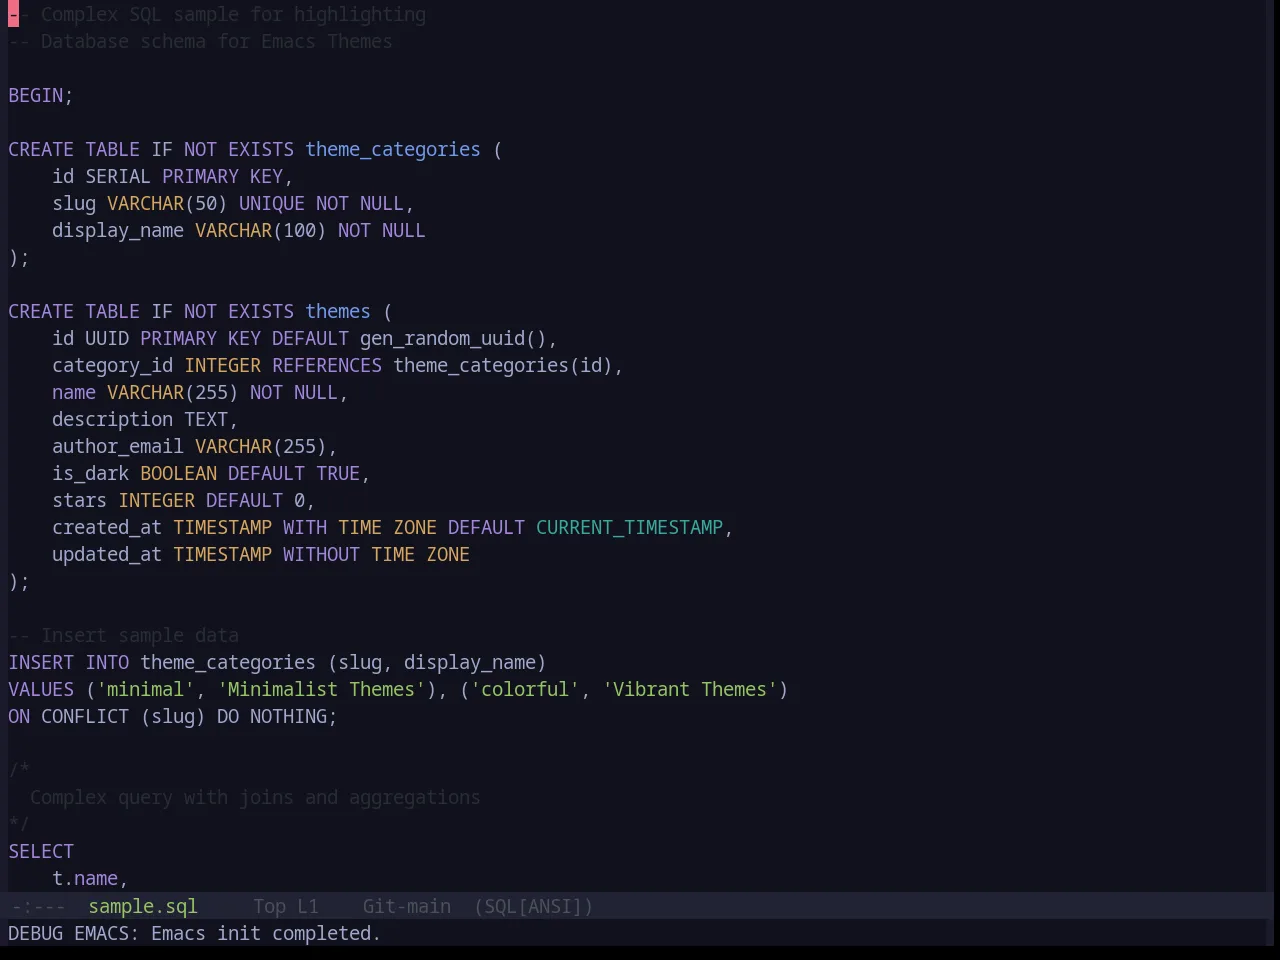This screenshot has width=1280, height=960.
Task: Click the echo area message 'Emacs init completed.'
Action: (x=266, y=933)
